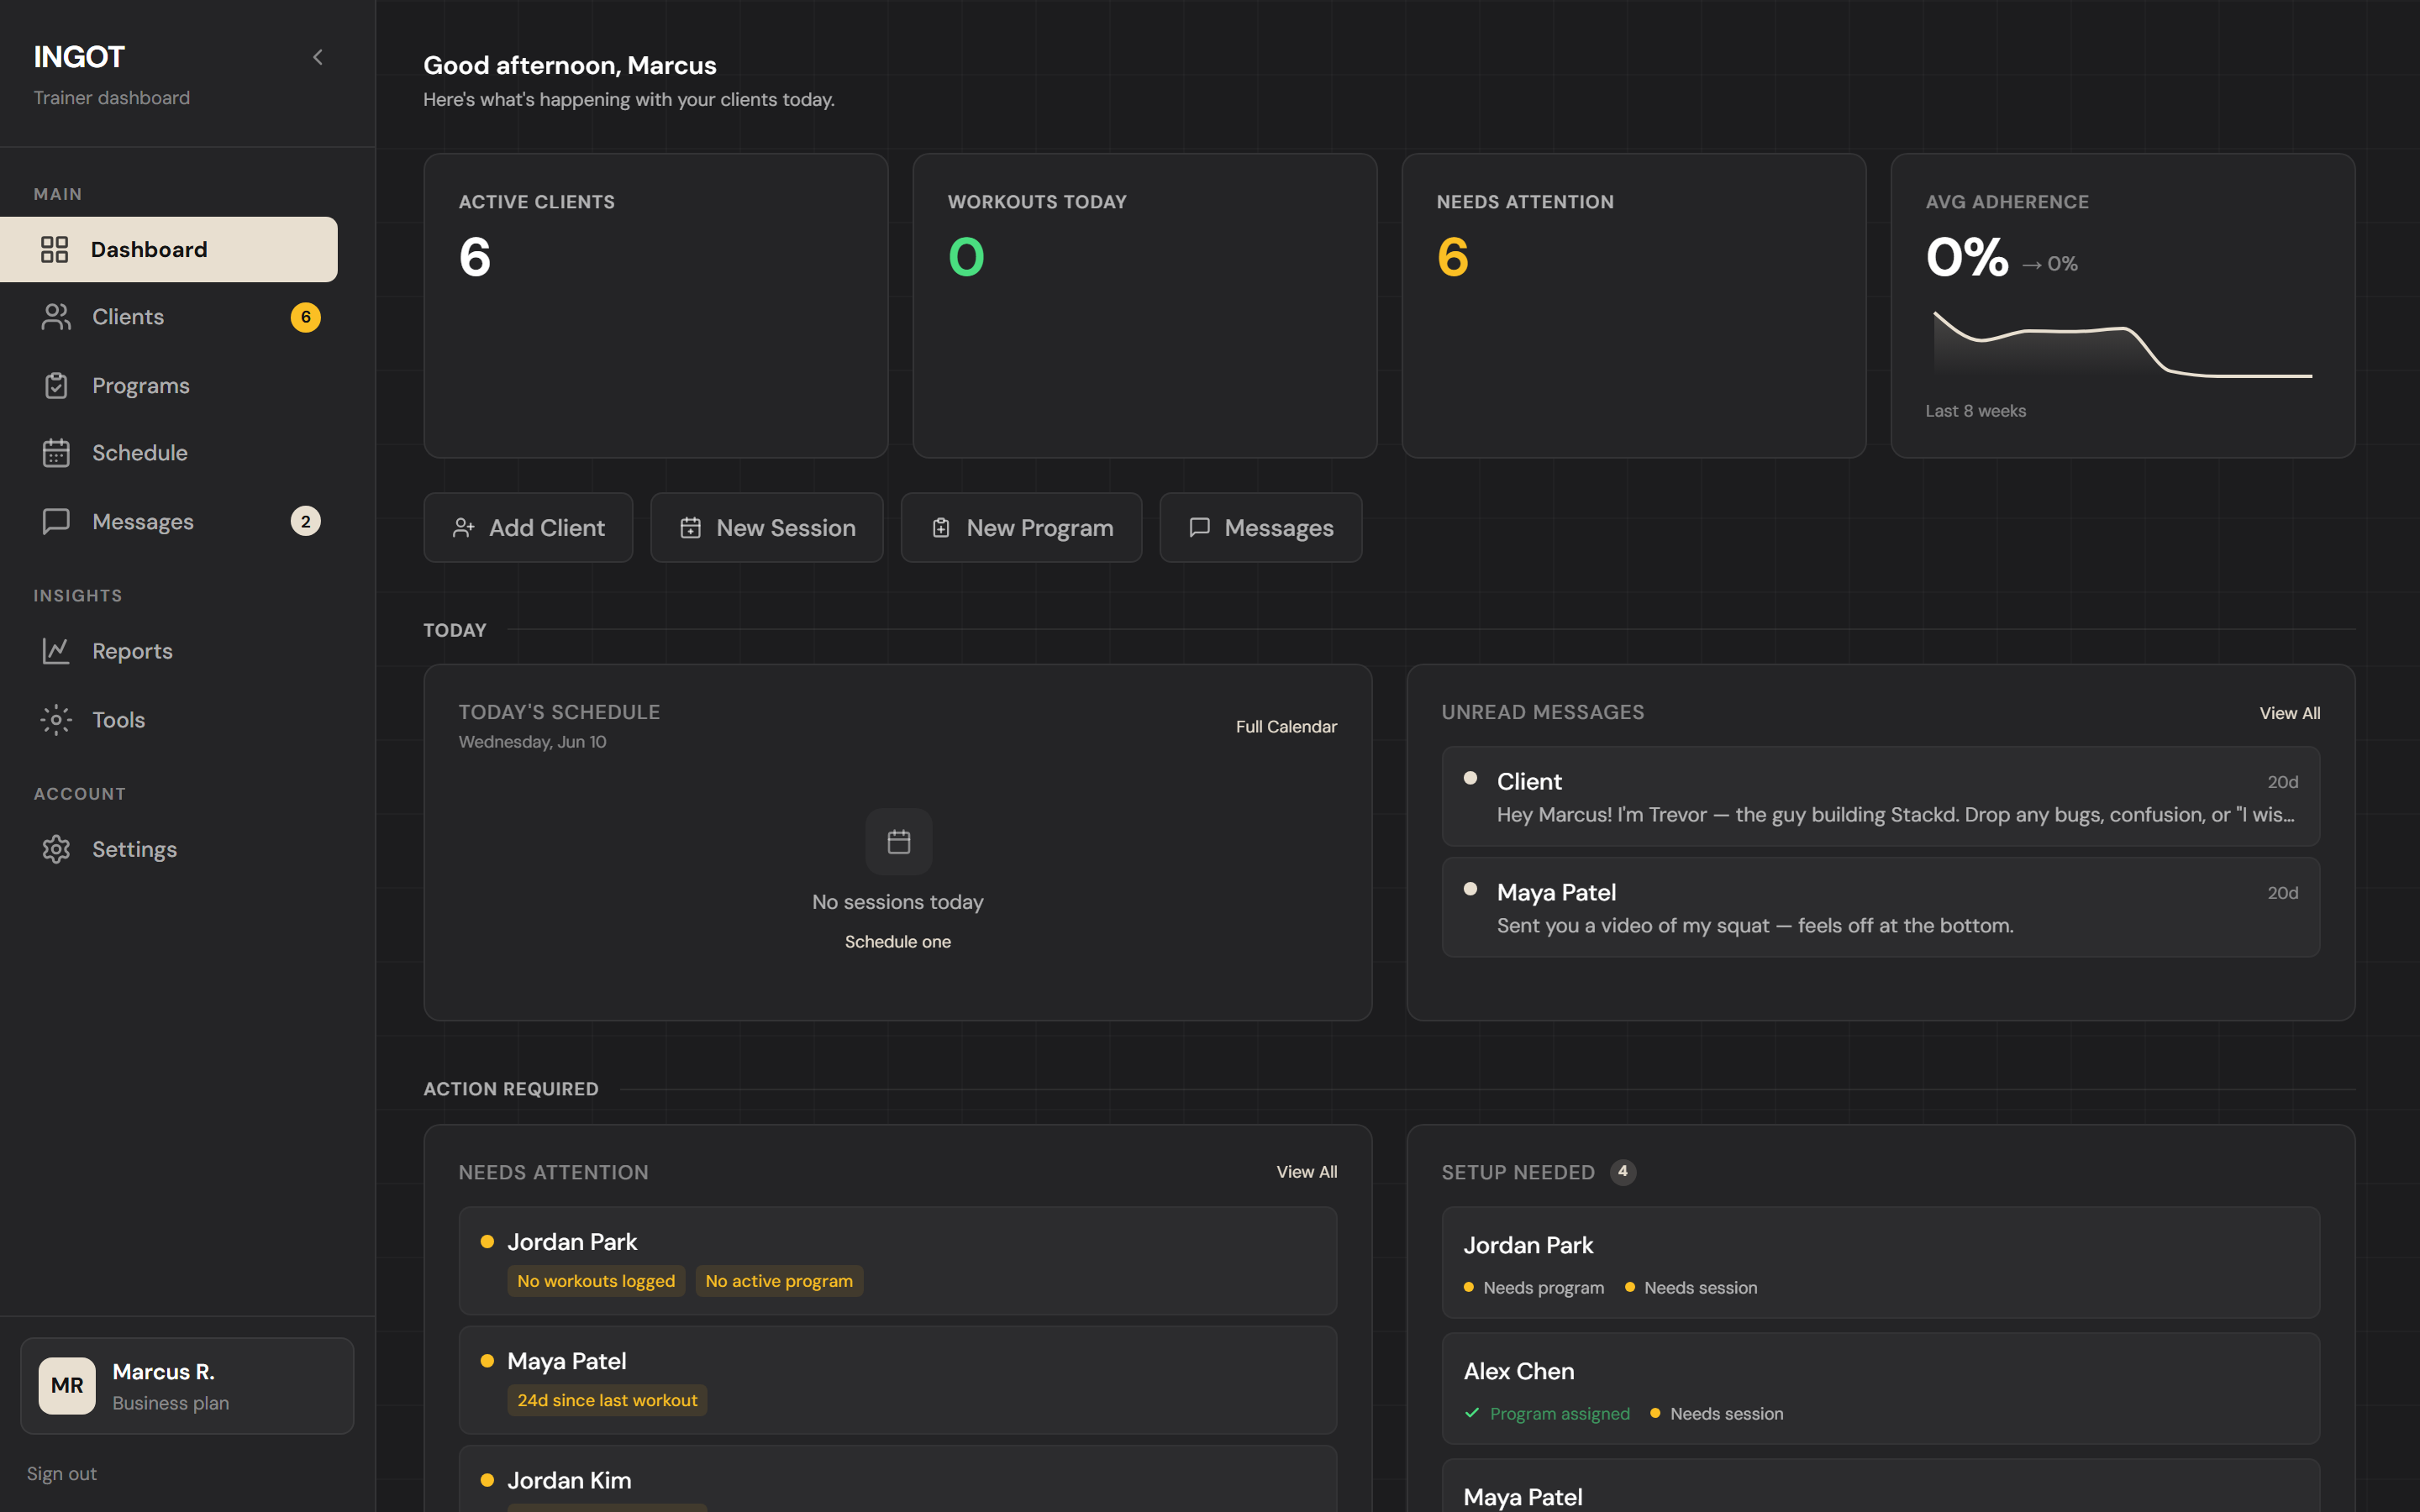
Task: Open Jordan Park in Setup Needed
Action: [1880, 1263]
